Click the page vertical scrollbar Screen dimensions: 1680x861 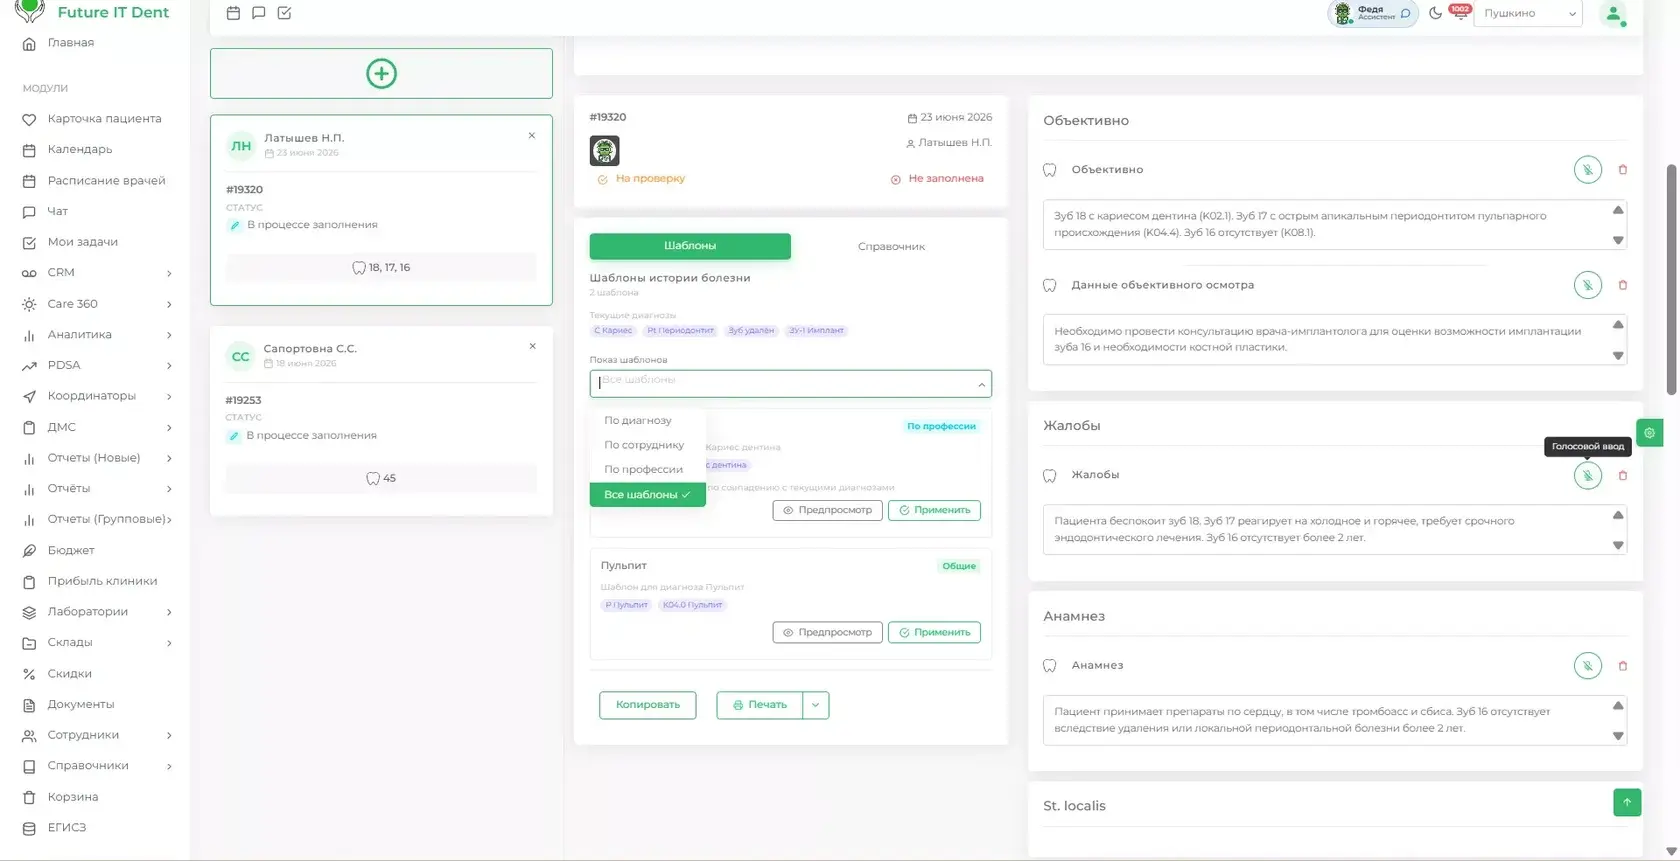tap(1671, 280)
